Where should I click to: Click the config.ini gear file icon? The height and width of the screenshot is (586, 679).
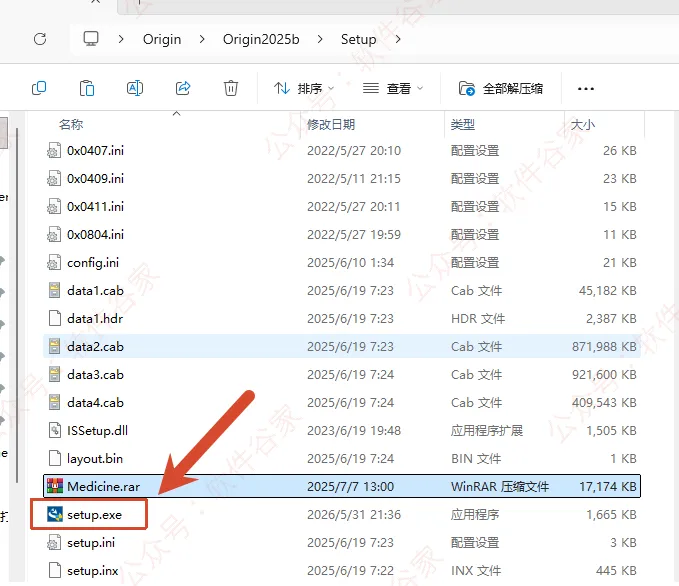(x=54, y=262)
